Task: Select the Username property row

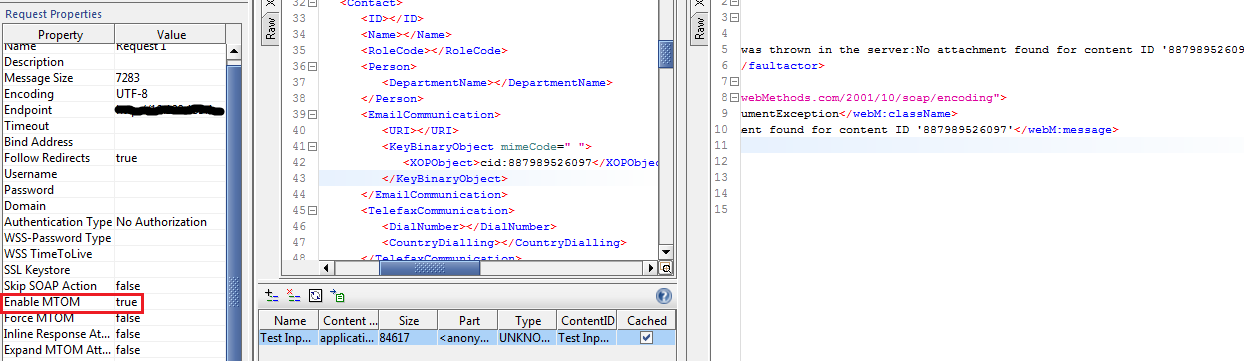Action: click(114, 174)
